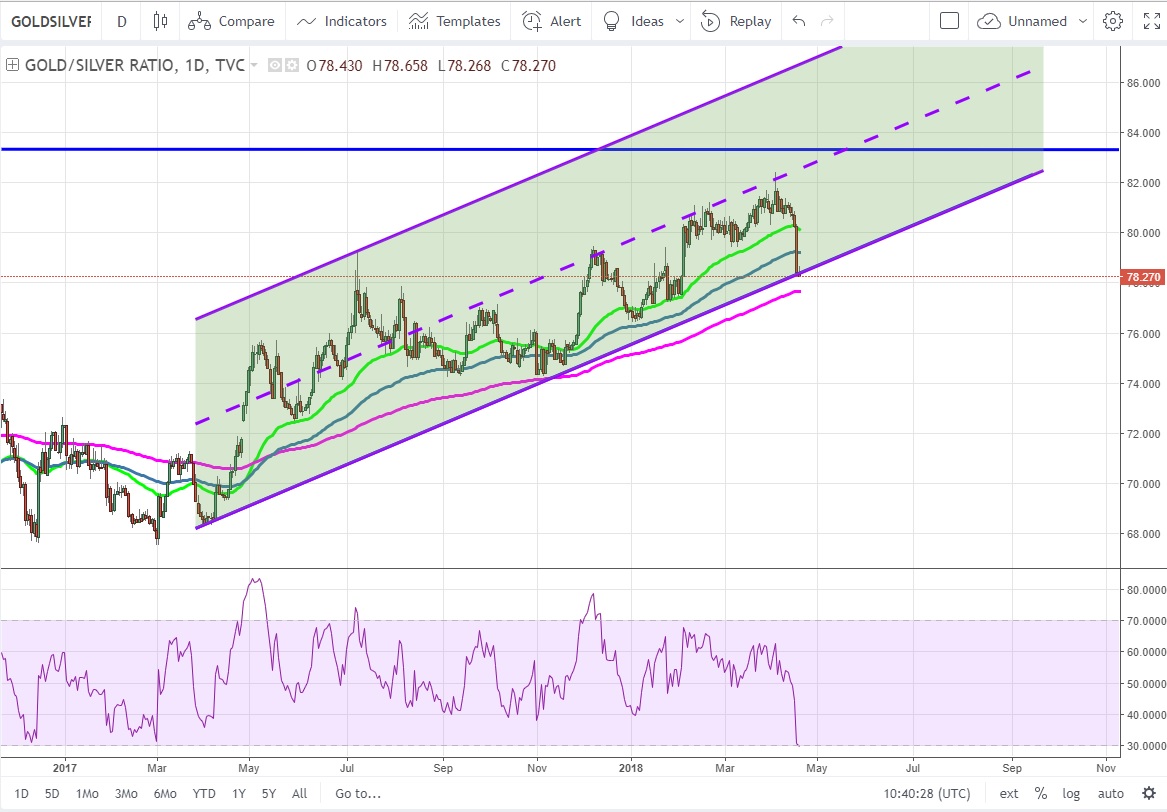Open bottom-right chart settings gear
The width and height of the screenshot is (1167, 812).
pos(1149,793)
